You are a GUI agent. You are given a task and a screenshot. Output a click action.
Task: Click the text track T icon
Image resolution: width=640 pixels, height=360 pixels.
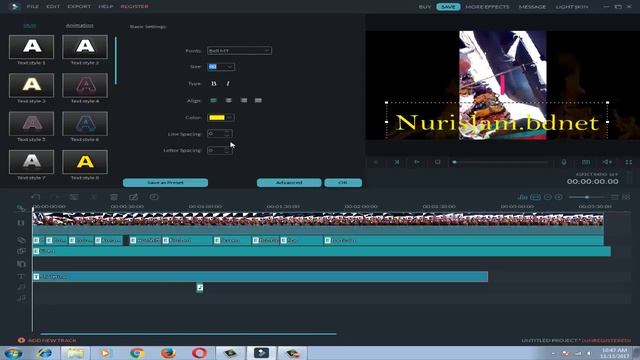21,276
